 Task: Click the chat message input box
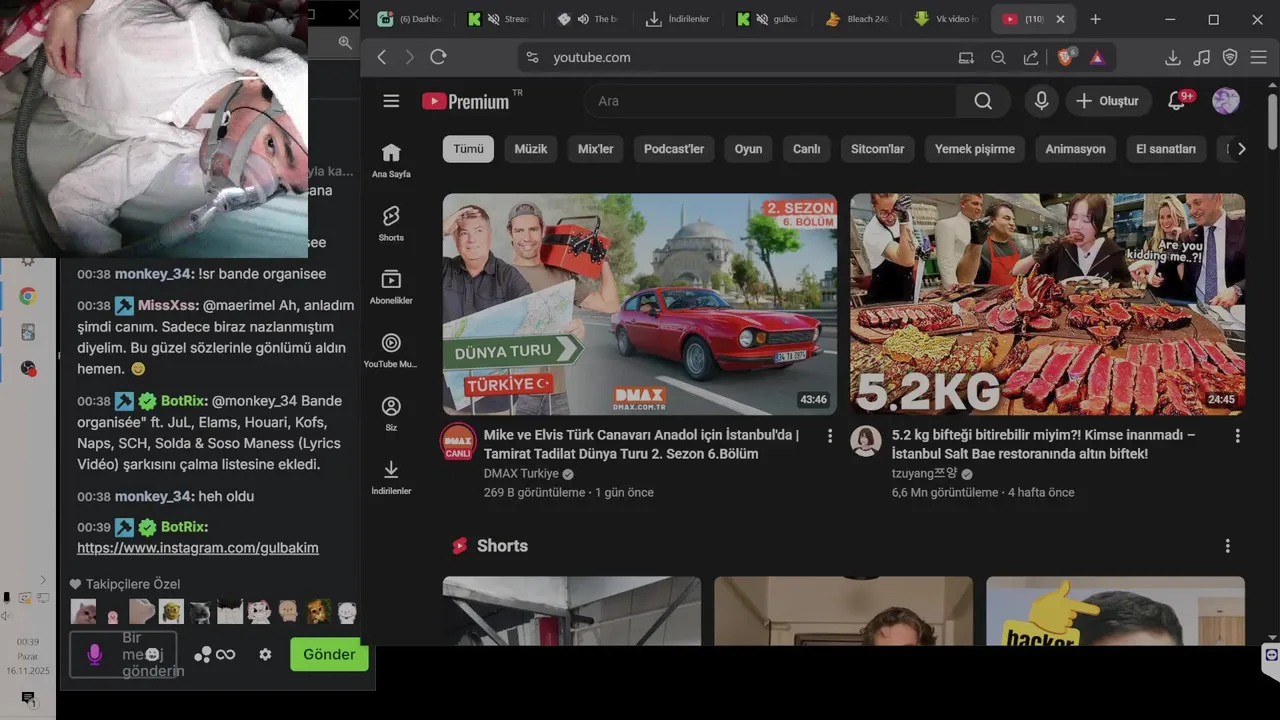(123, 654)
